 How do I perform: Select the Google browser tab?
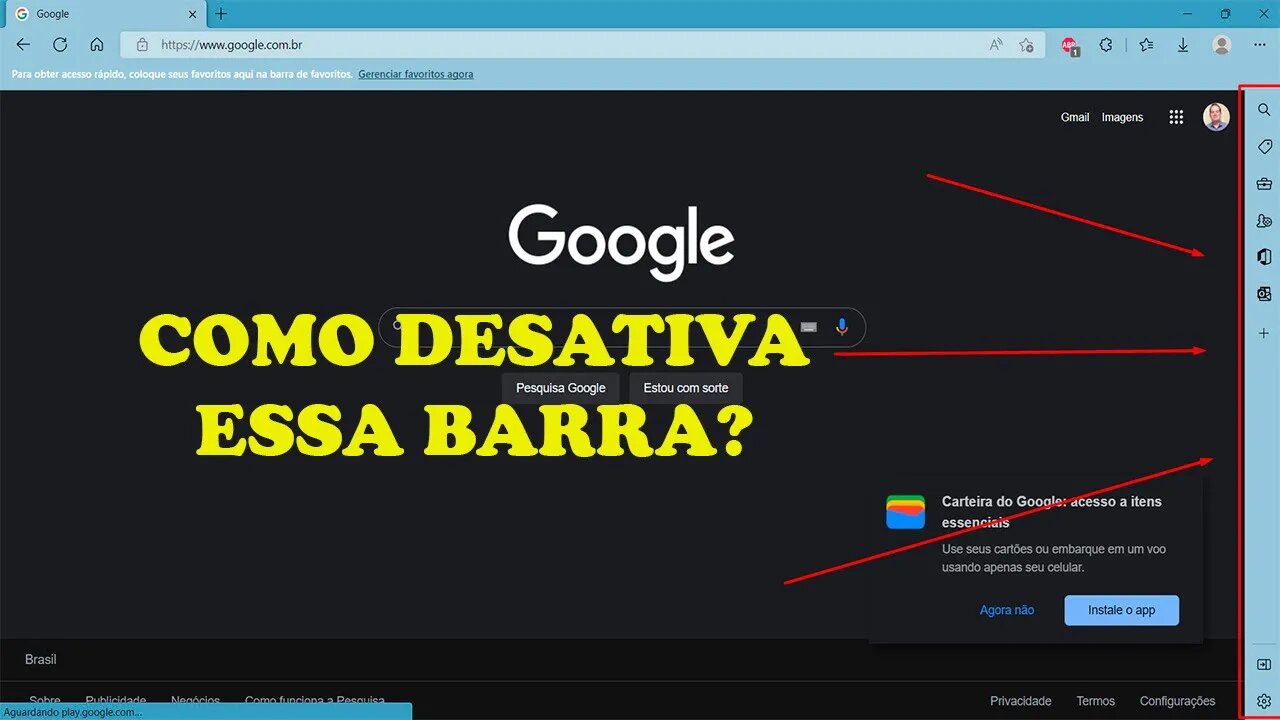(104, 14)
